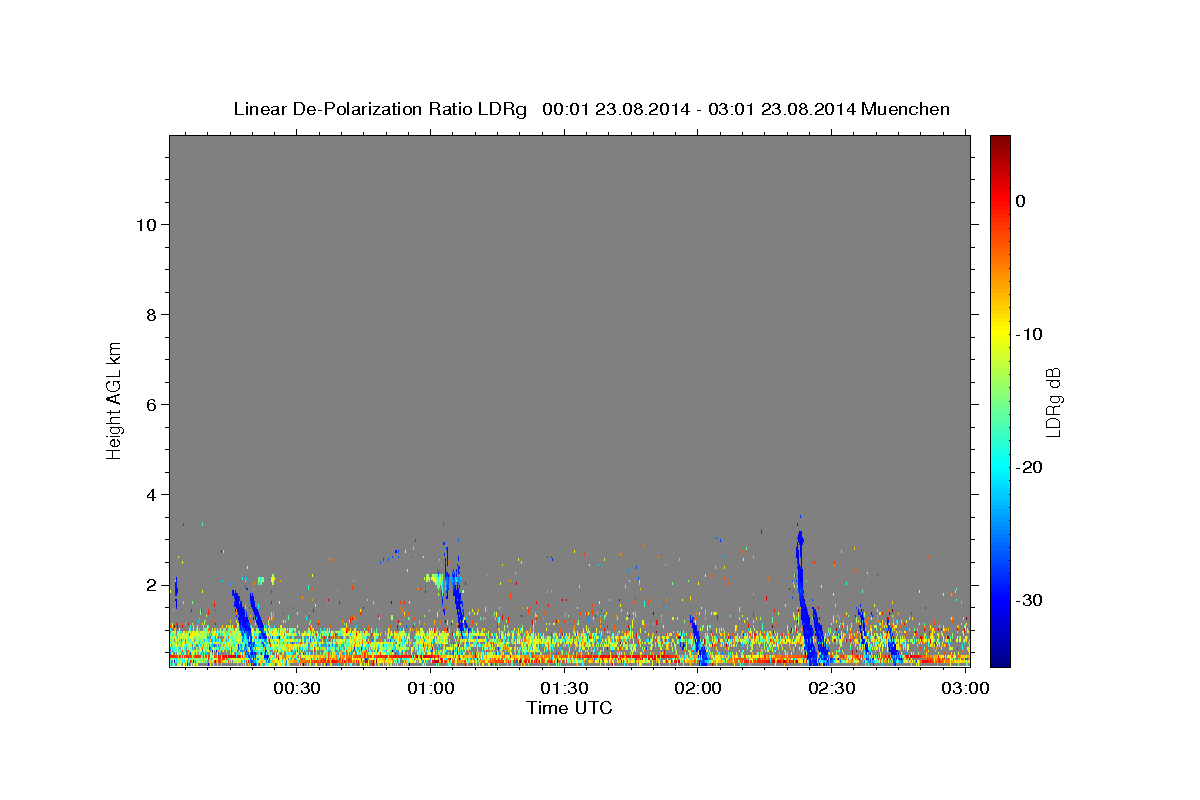Click the dark blue bottom of colorbar
1200x800 pixels.
tap(1000, 657)
